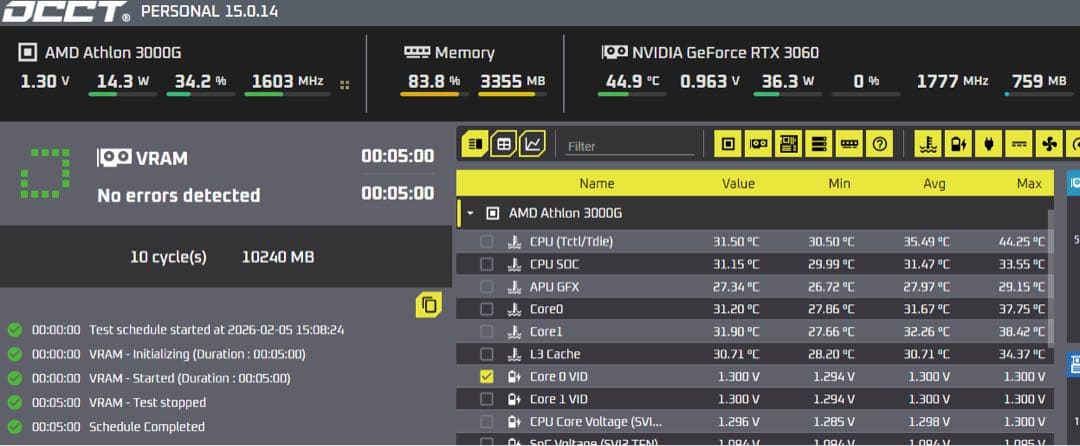Click the 'Schedule Completed' log entry

click(x=147, y=427)
